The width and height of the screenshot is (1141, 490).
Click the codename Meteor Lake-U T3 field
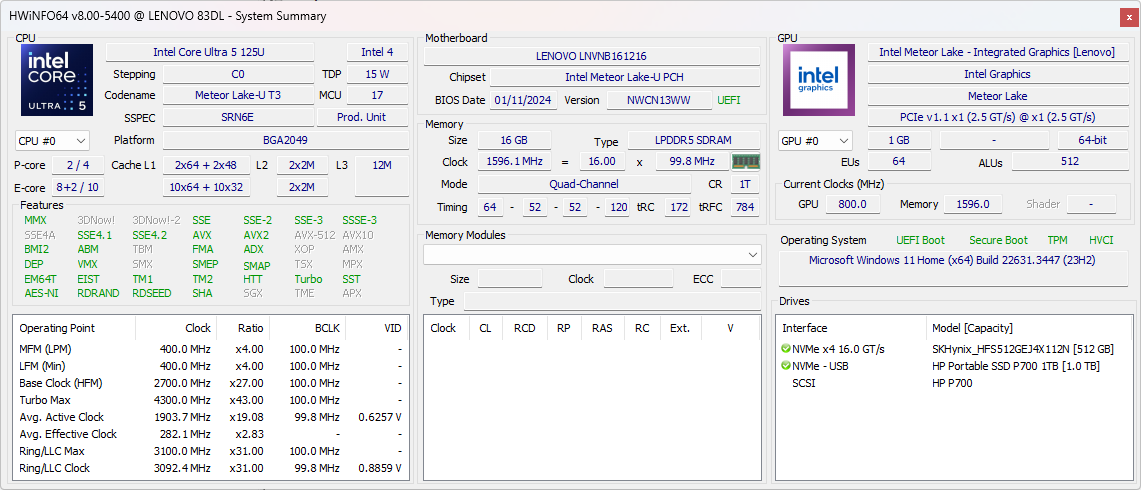click(238, 95)
